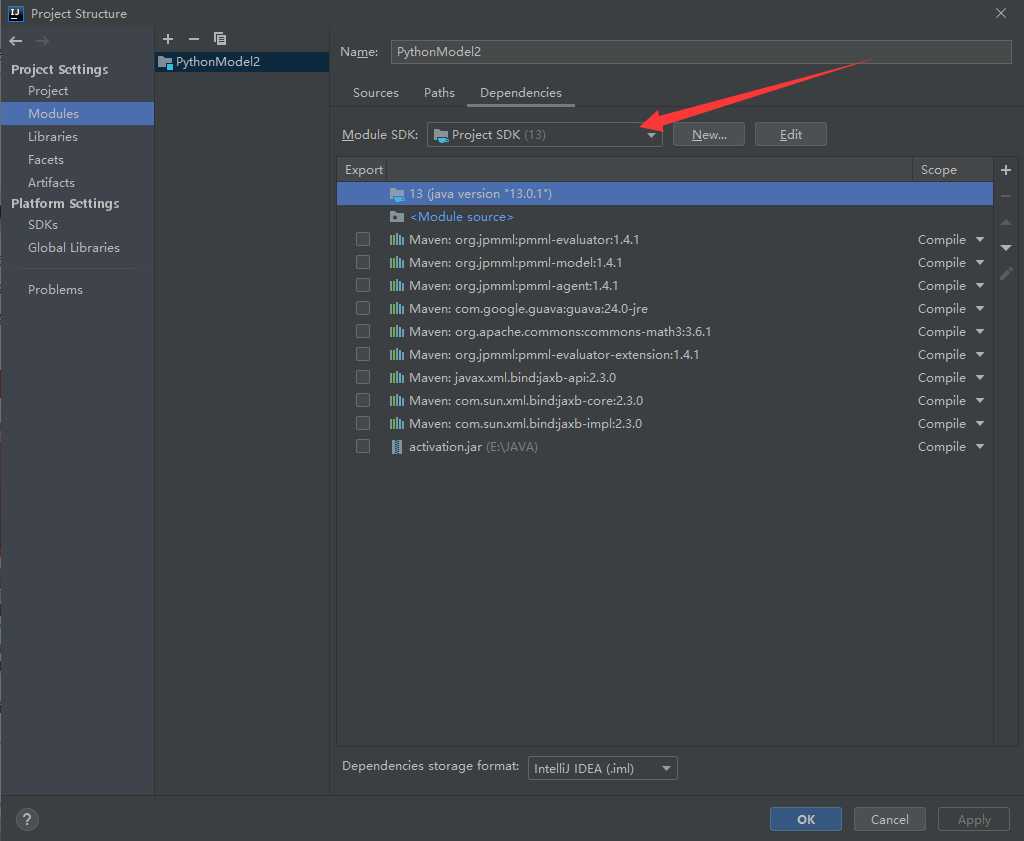The width and height of the screenshot is (1024, 841).
Task: Open the Problems section
Action: coord(55,289)
